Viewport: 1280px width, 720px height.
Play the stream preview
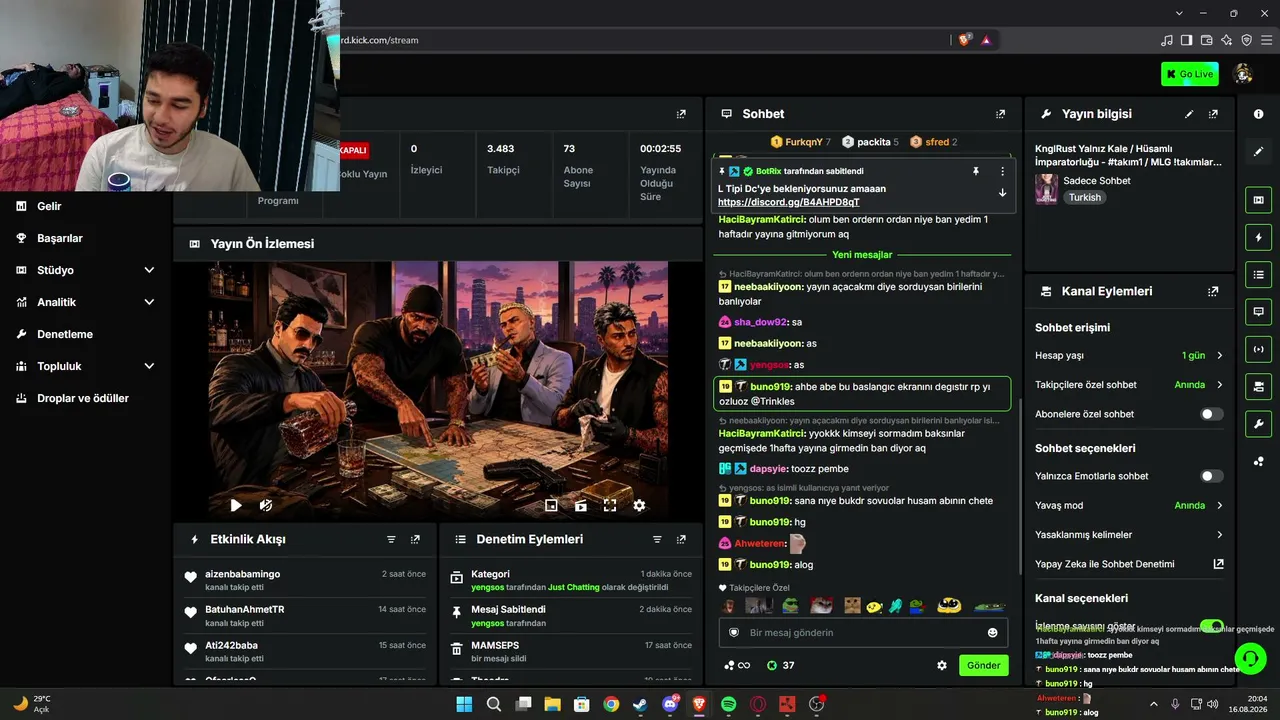(x=236, y=505)
